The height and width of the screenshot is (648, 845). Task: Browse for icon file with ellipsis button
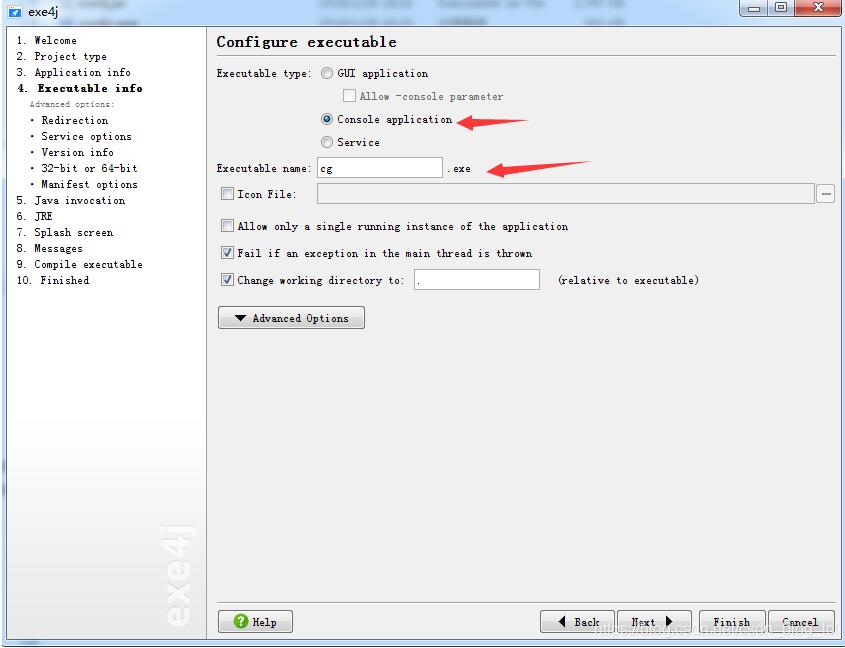pyautogui.click(x=825, y=194)
